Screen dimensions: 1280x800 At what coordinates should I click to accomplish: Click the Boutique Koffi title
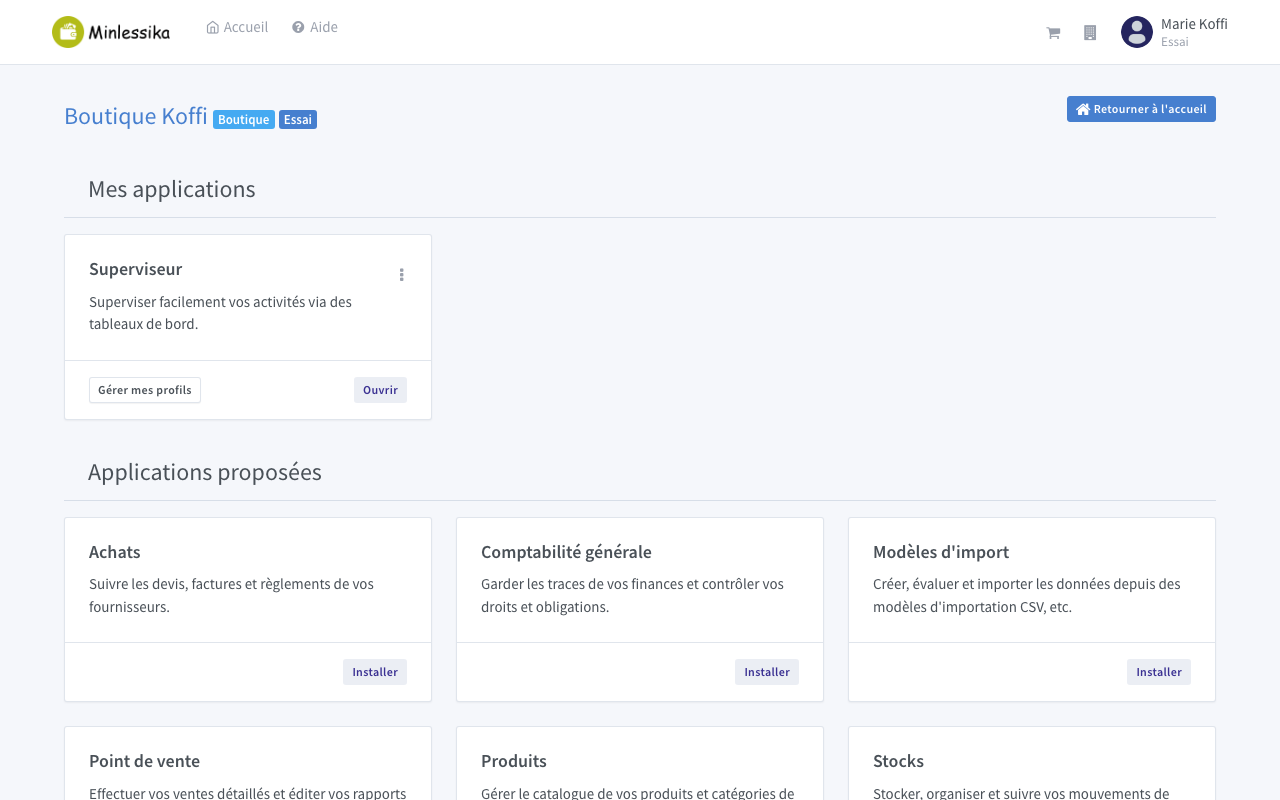coord(136,116)
